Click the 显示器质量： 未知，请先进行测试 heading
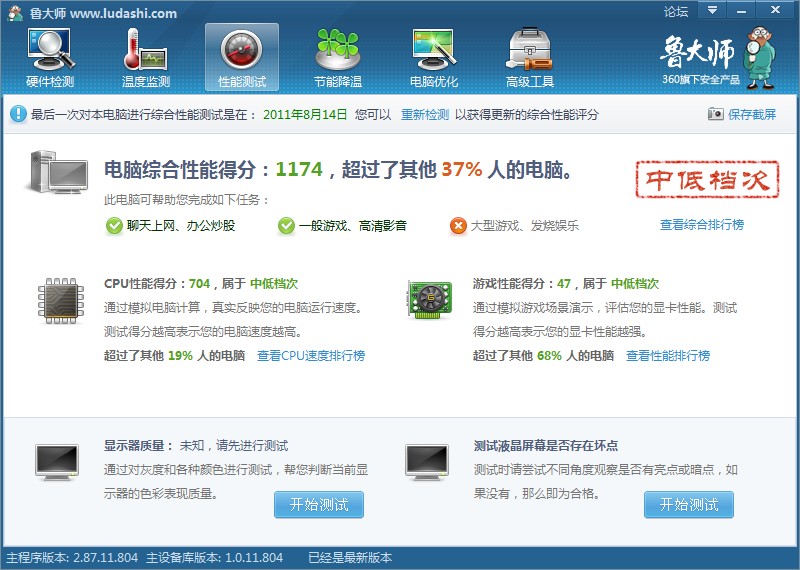Viewport: 800px width, 570px height. tap(196, 445)
